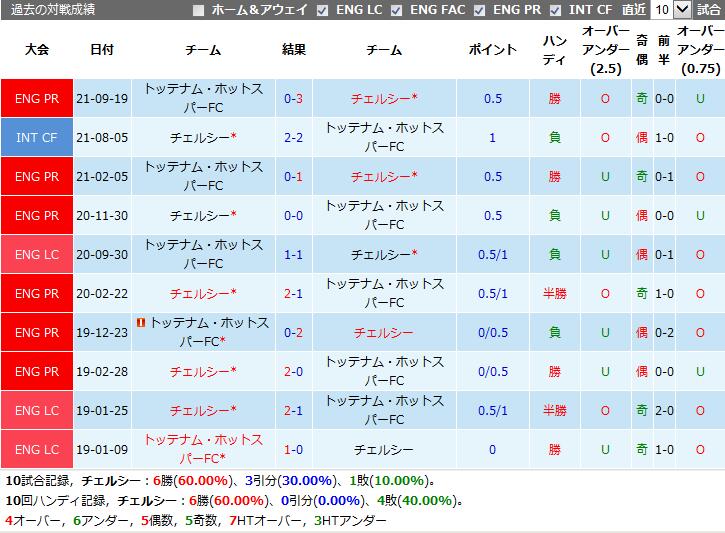Open the recent matches count dropdown
Screen dimensions: 725x533
click(x=671, y=9)
